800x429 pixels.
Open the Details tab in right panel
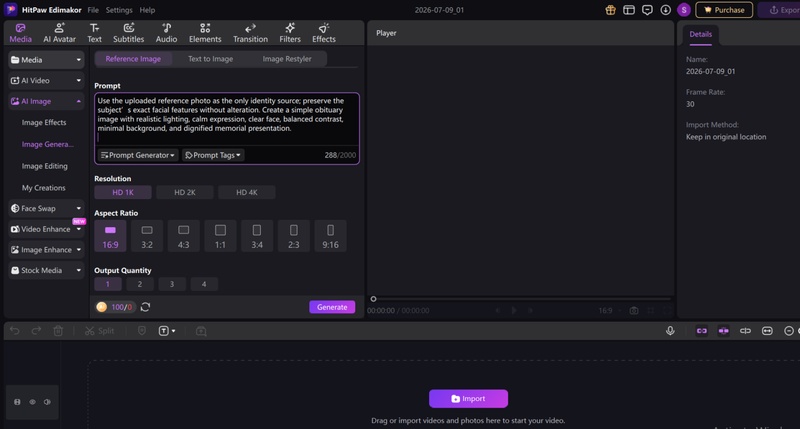pyautogui.click(x=701, y=34)
